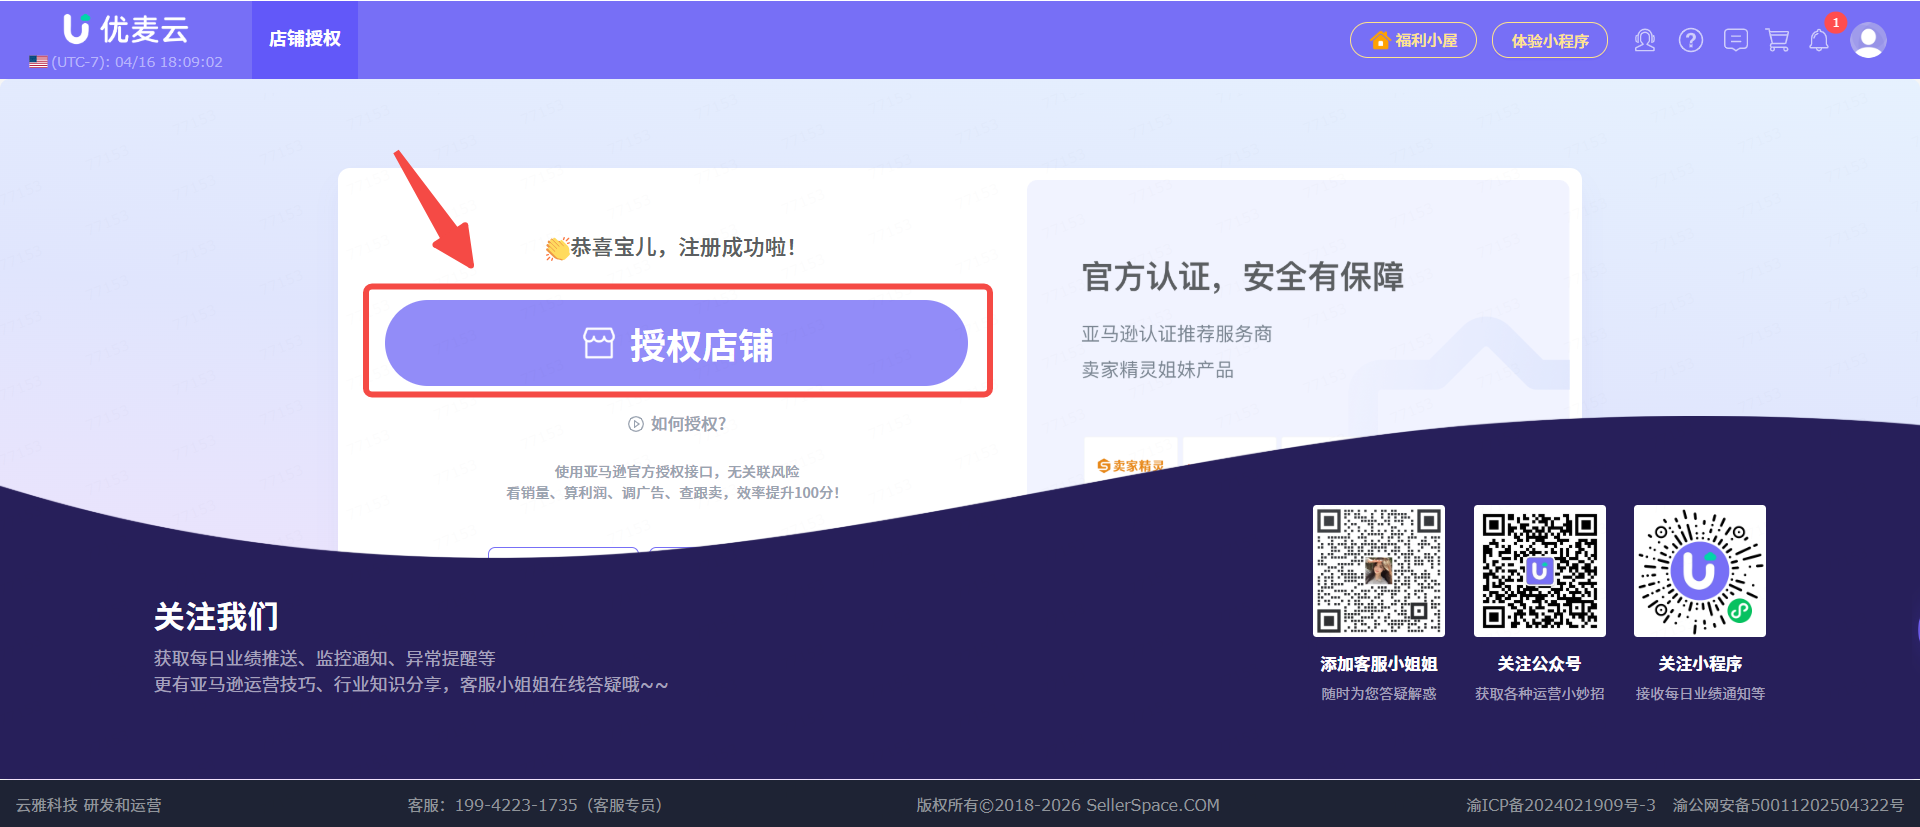Click the 卖家精灵姐妹产品 text
The height and width of the screenshot is (827, 1920).
[x=1158, y=370]
